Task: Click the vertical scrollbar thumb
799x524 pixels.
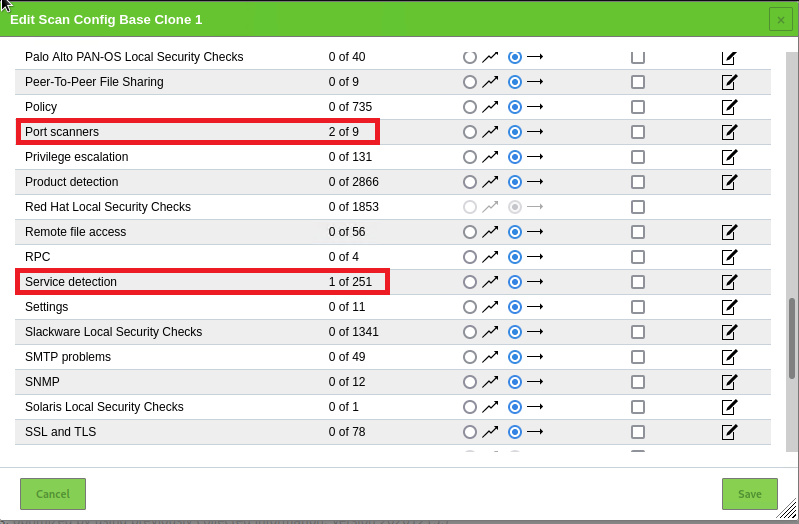Action: (792, 338)
